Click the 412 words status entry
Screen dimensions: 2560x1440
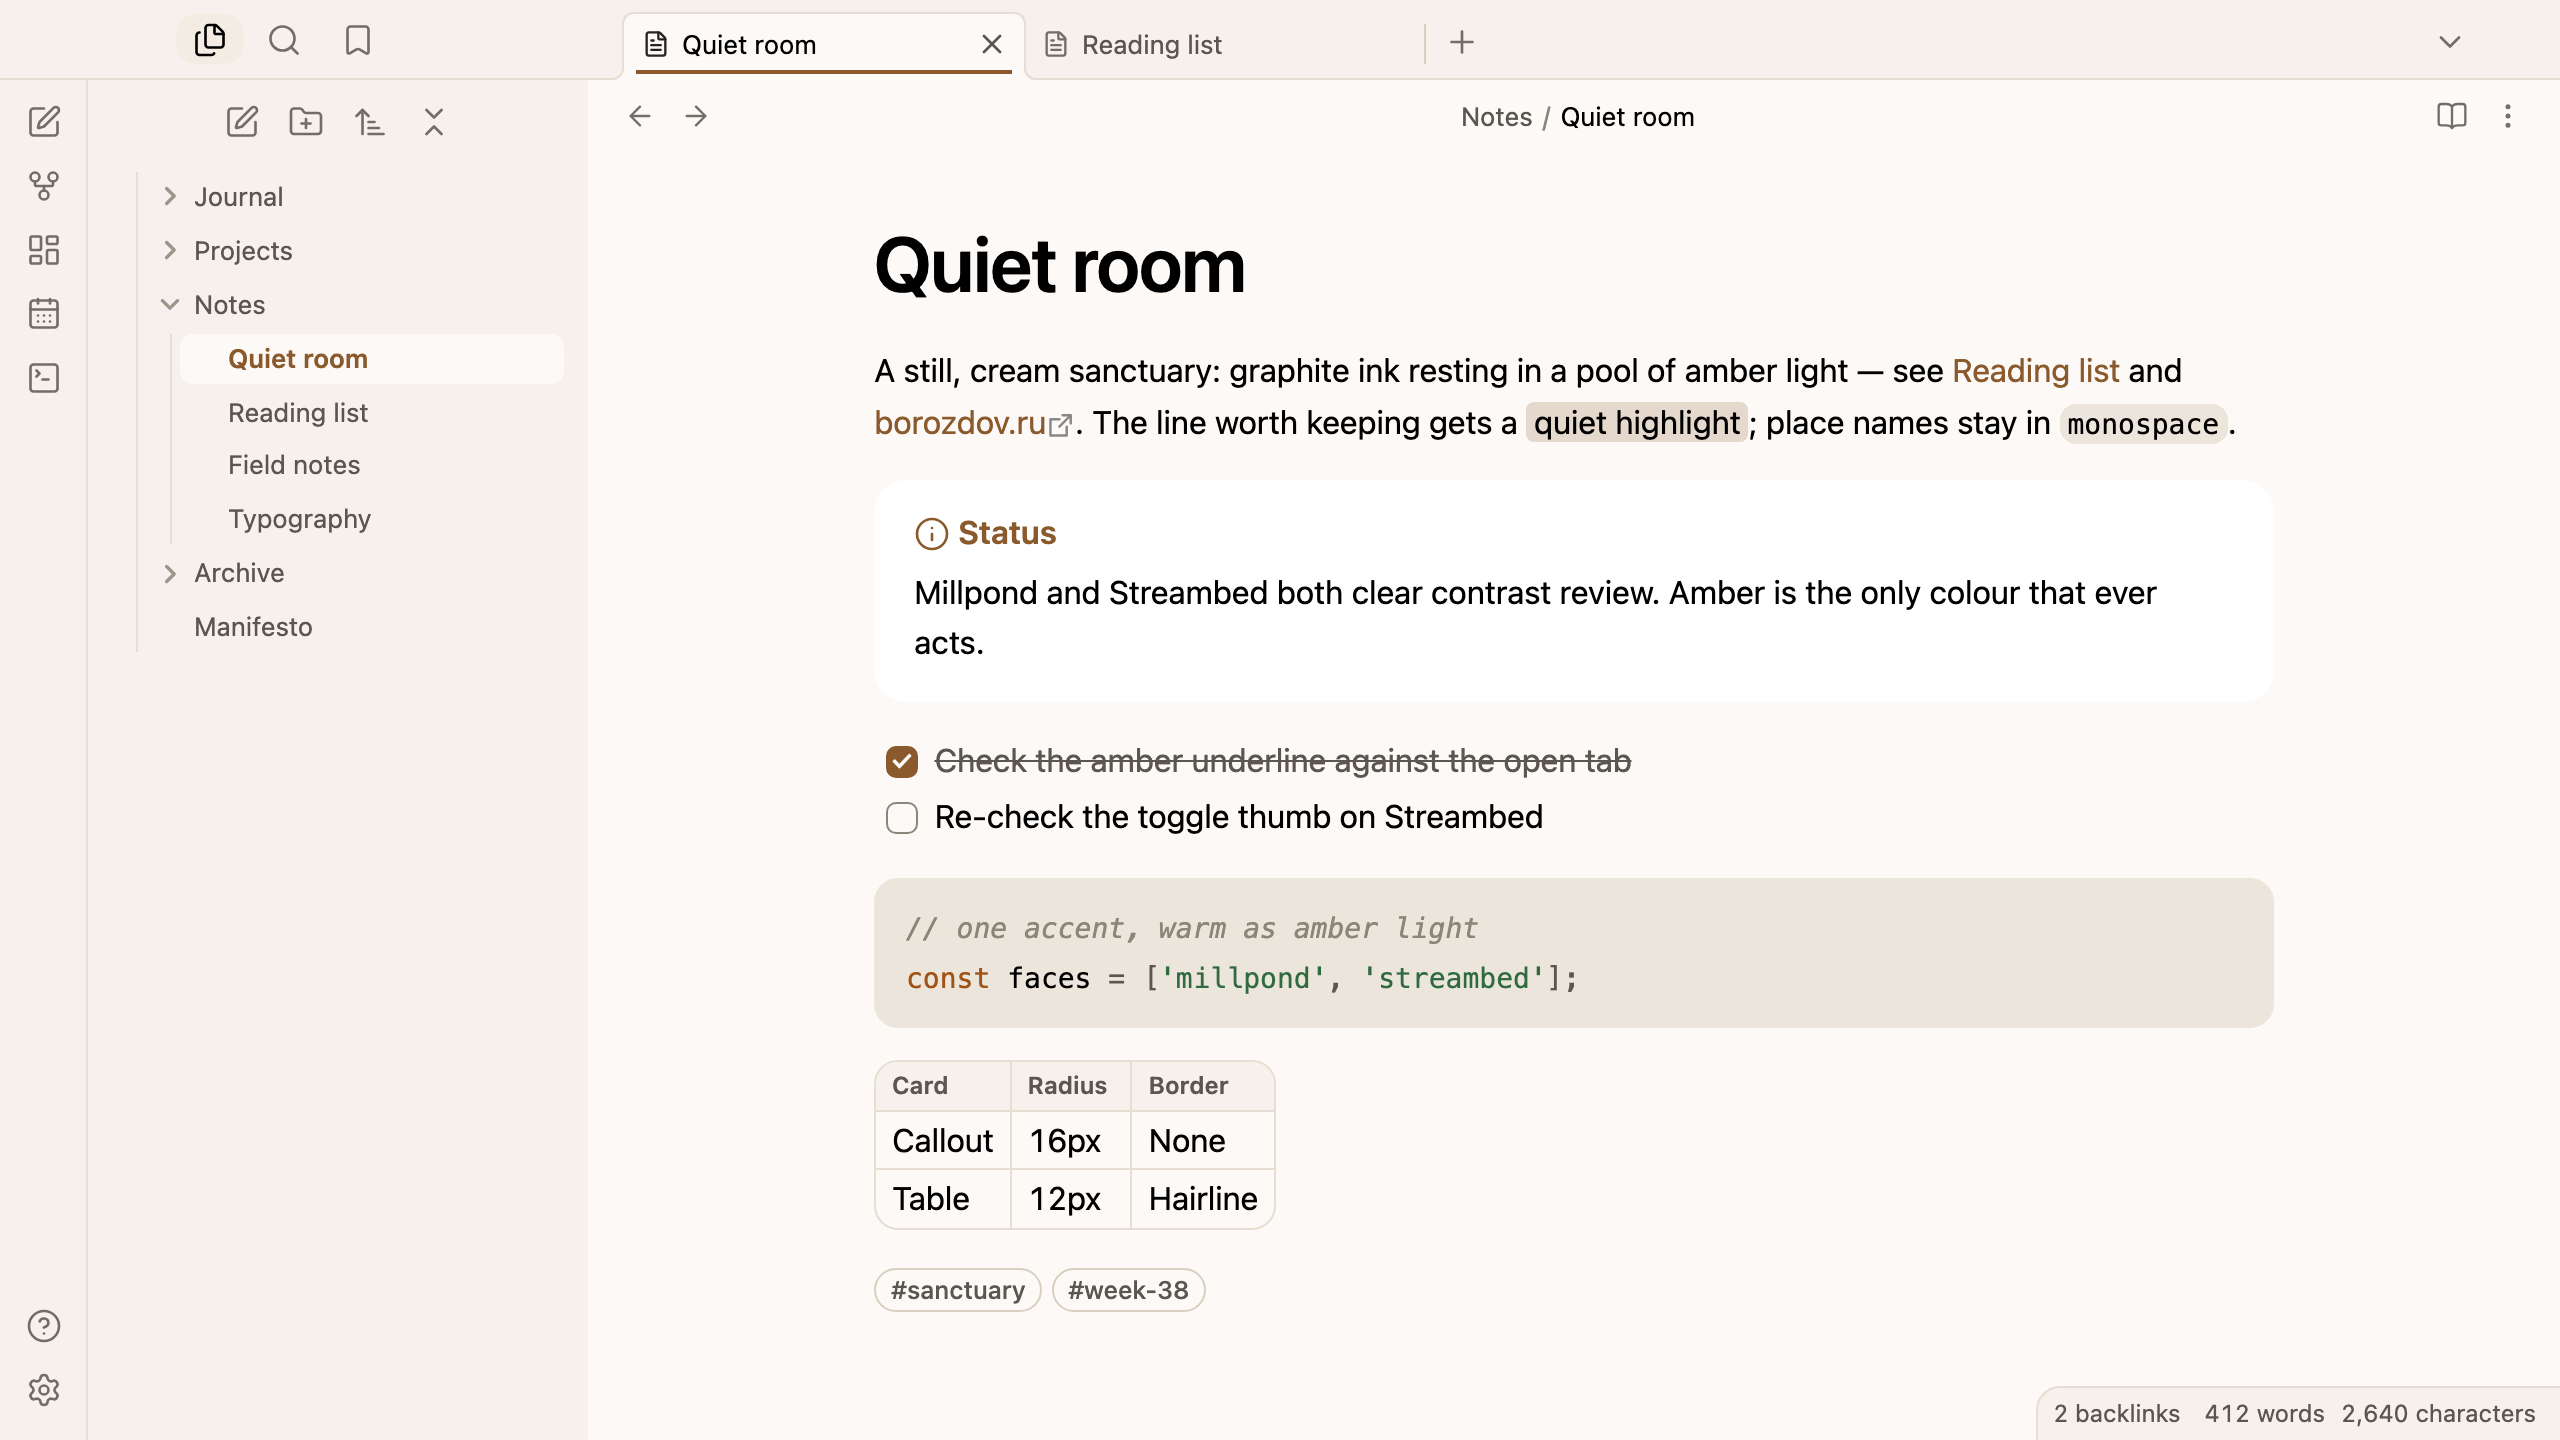pos(2264,1413)
